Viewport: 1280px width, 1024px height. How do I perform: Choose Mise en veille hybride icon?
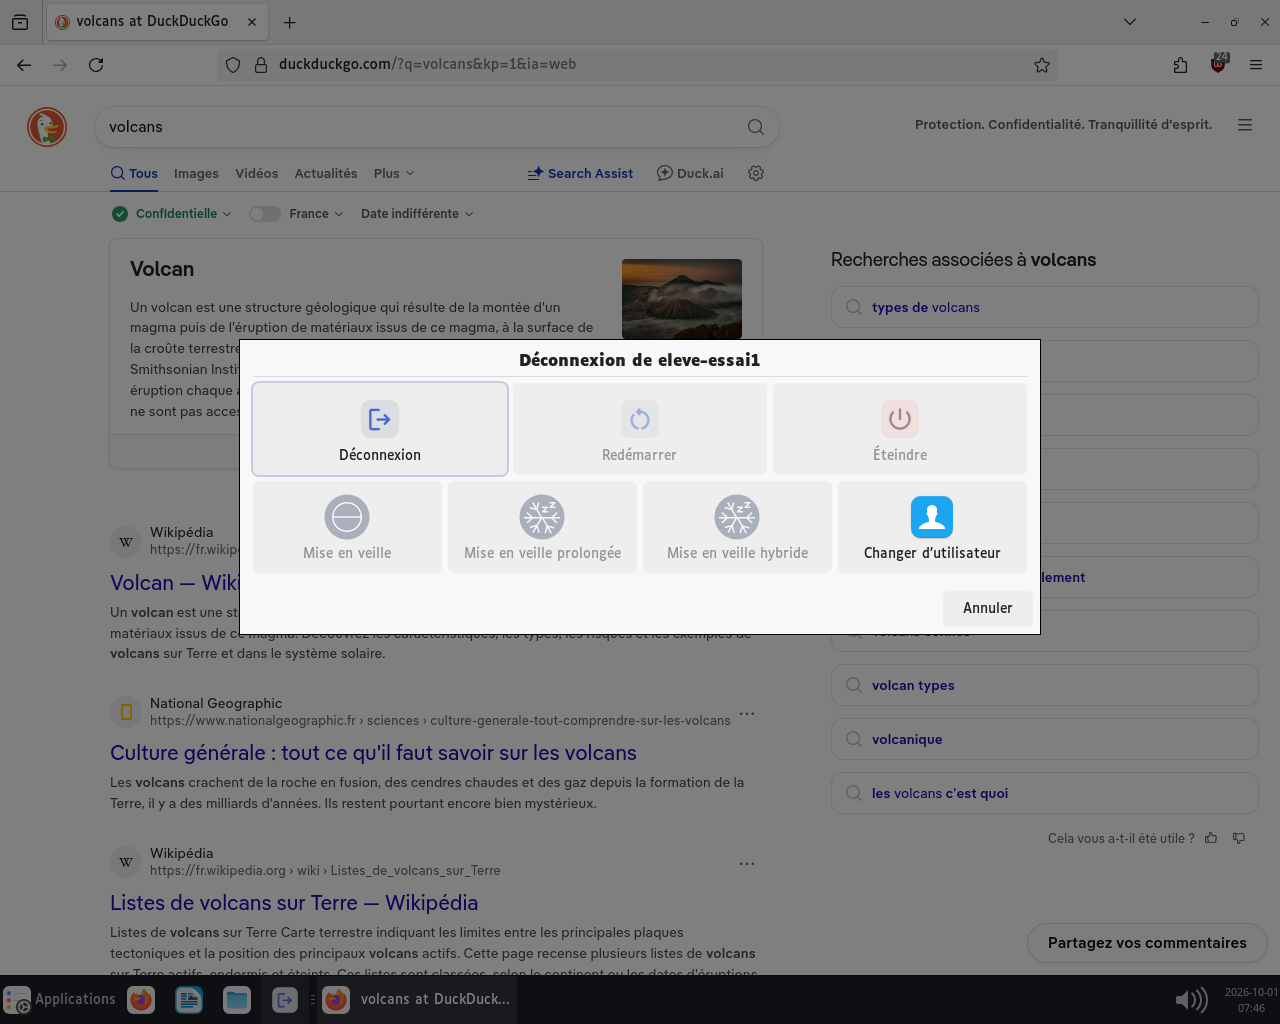[737, 517]
